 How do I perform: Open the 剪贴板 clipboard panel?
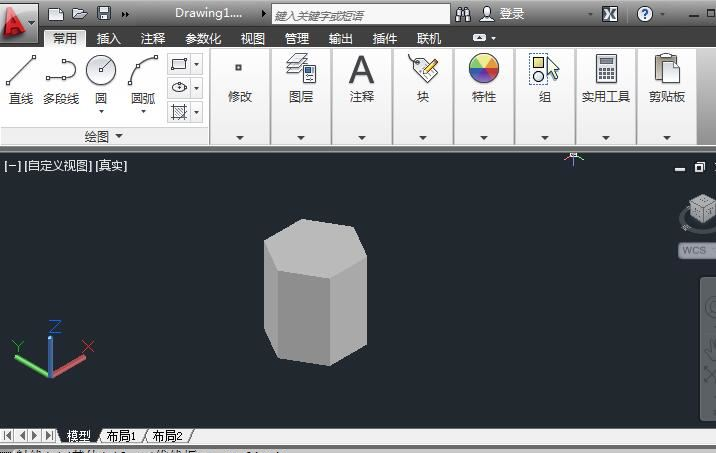tap(667, 97)
